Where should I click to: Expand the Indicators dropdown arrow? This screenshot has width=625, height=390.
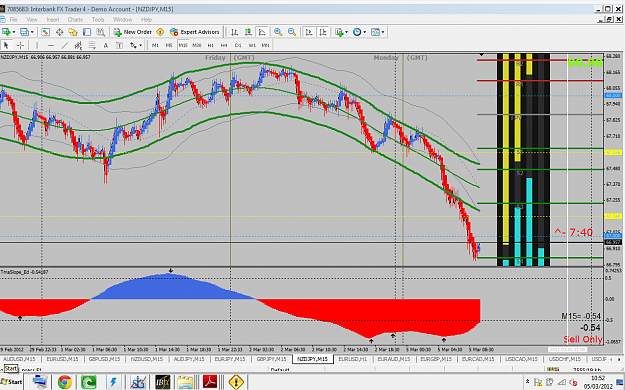pos(346,32)
